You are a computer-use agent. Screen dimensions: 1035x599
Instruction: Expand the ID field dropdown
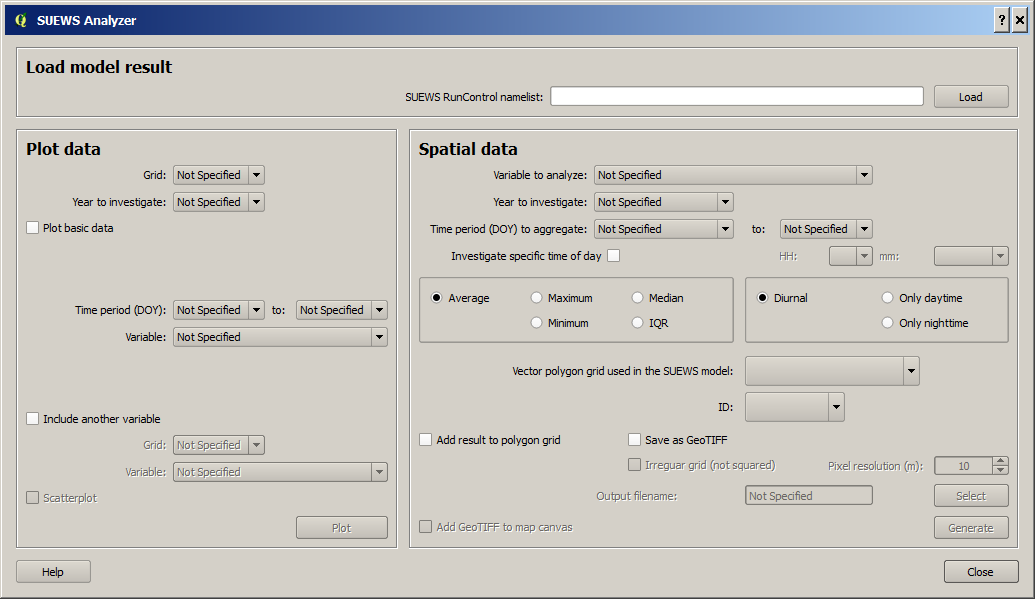coord(795,407)
